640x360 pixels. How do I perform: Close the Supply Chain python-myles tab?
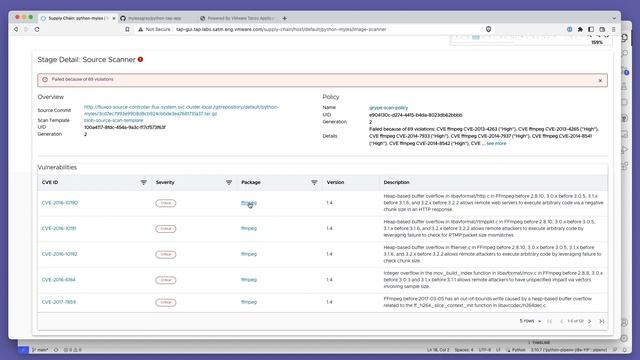click(x=114, y=18)
